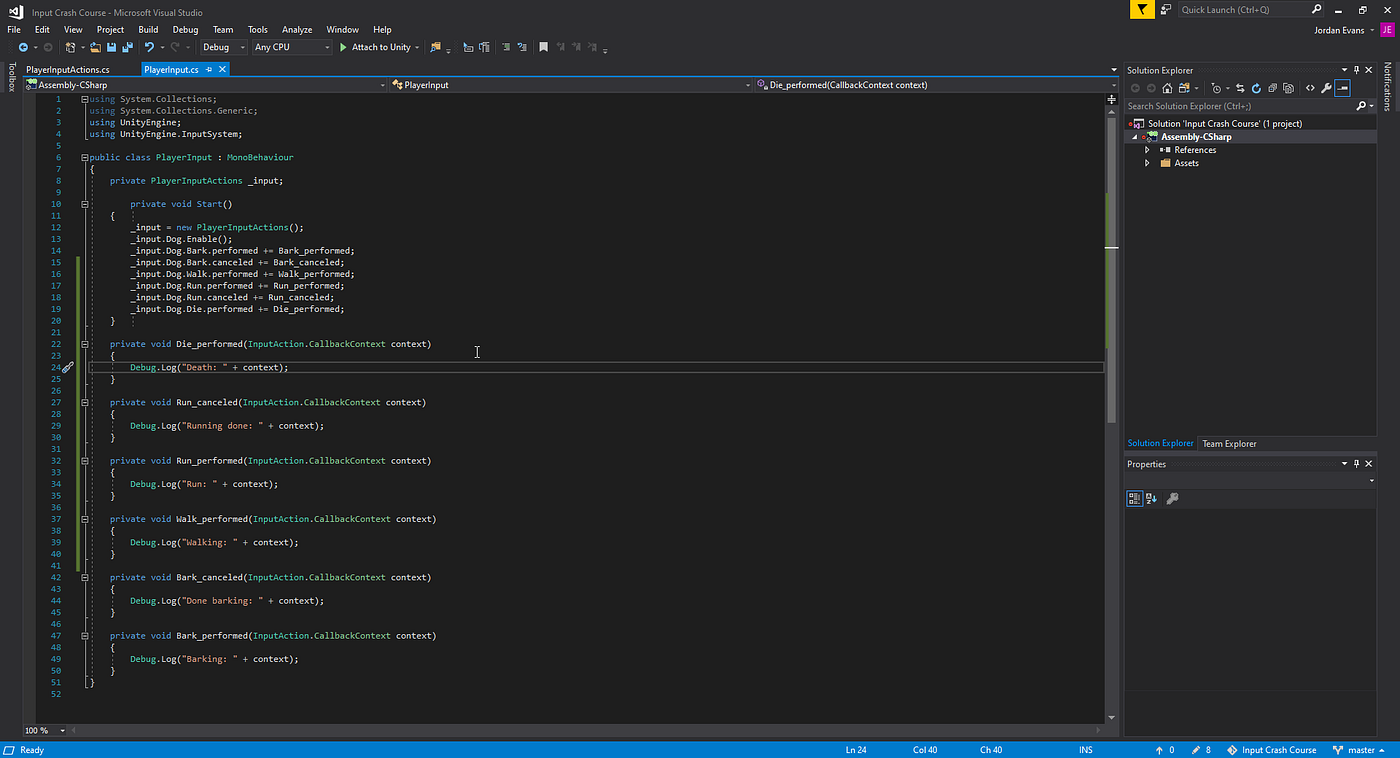Open the PlayerInput type navigation dropdown
Image resolution: width=1400 pixels, height=758 pixels.
(571, 85)
